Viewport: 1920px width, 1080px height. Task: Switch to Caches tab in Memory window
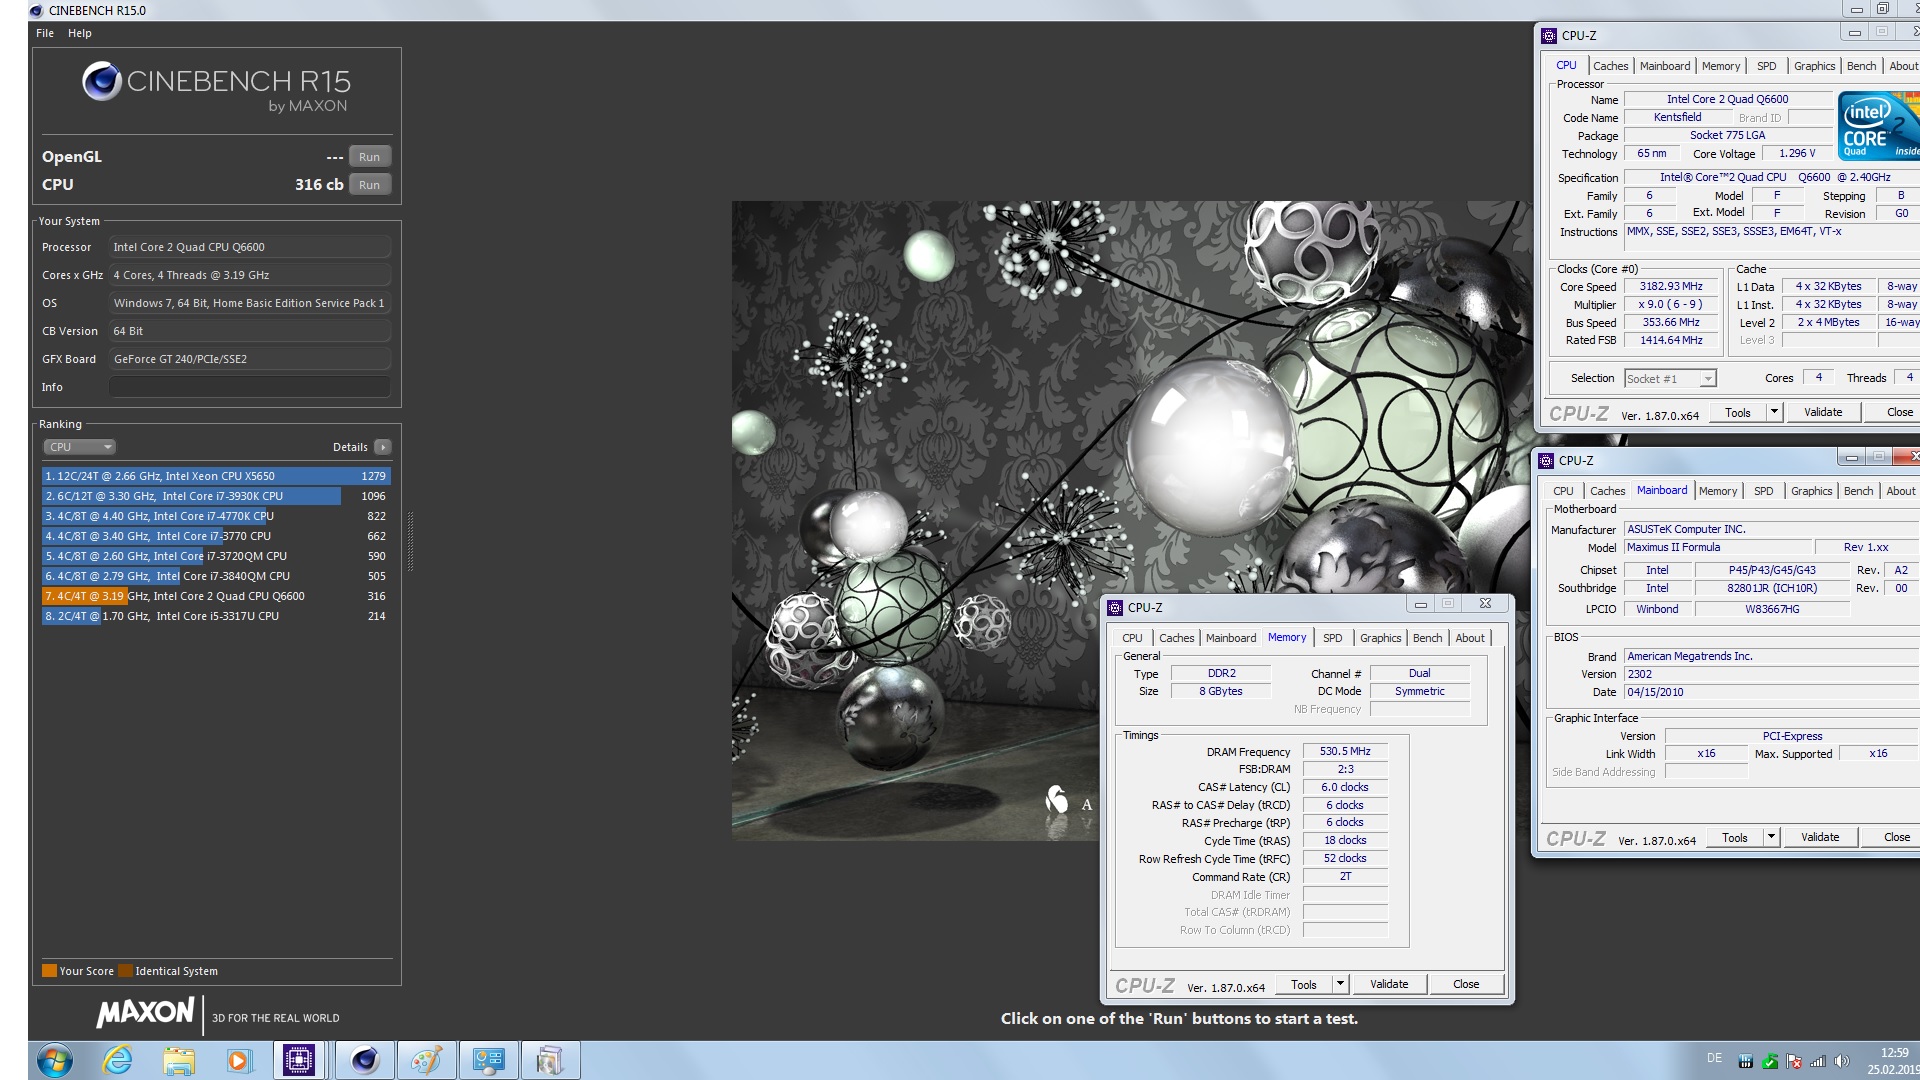(x=1176, y=638)
